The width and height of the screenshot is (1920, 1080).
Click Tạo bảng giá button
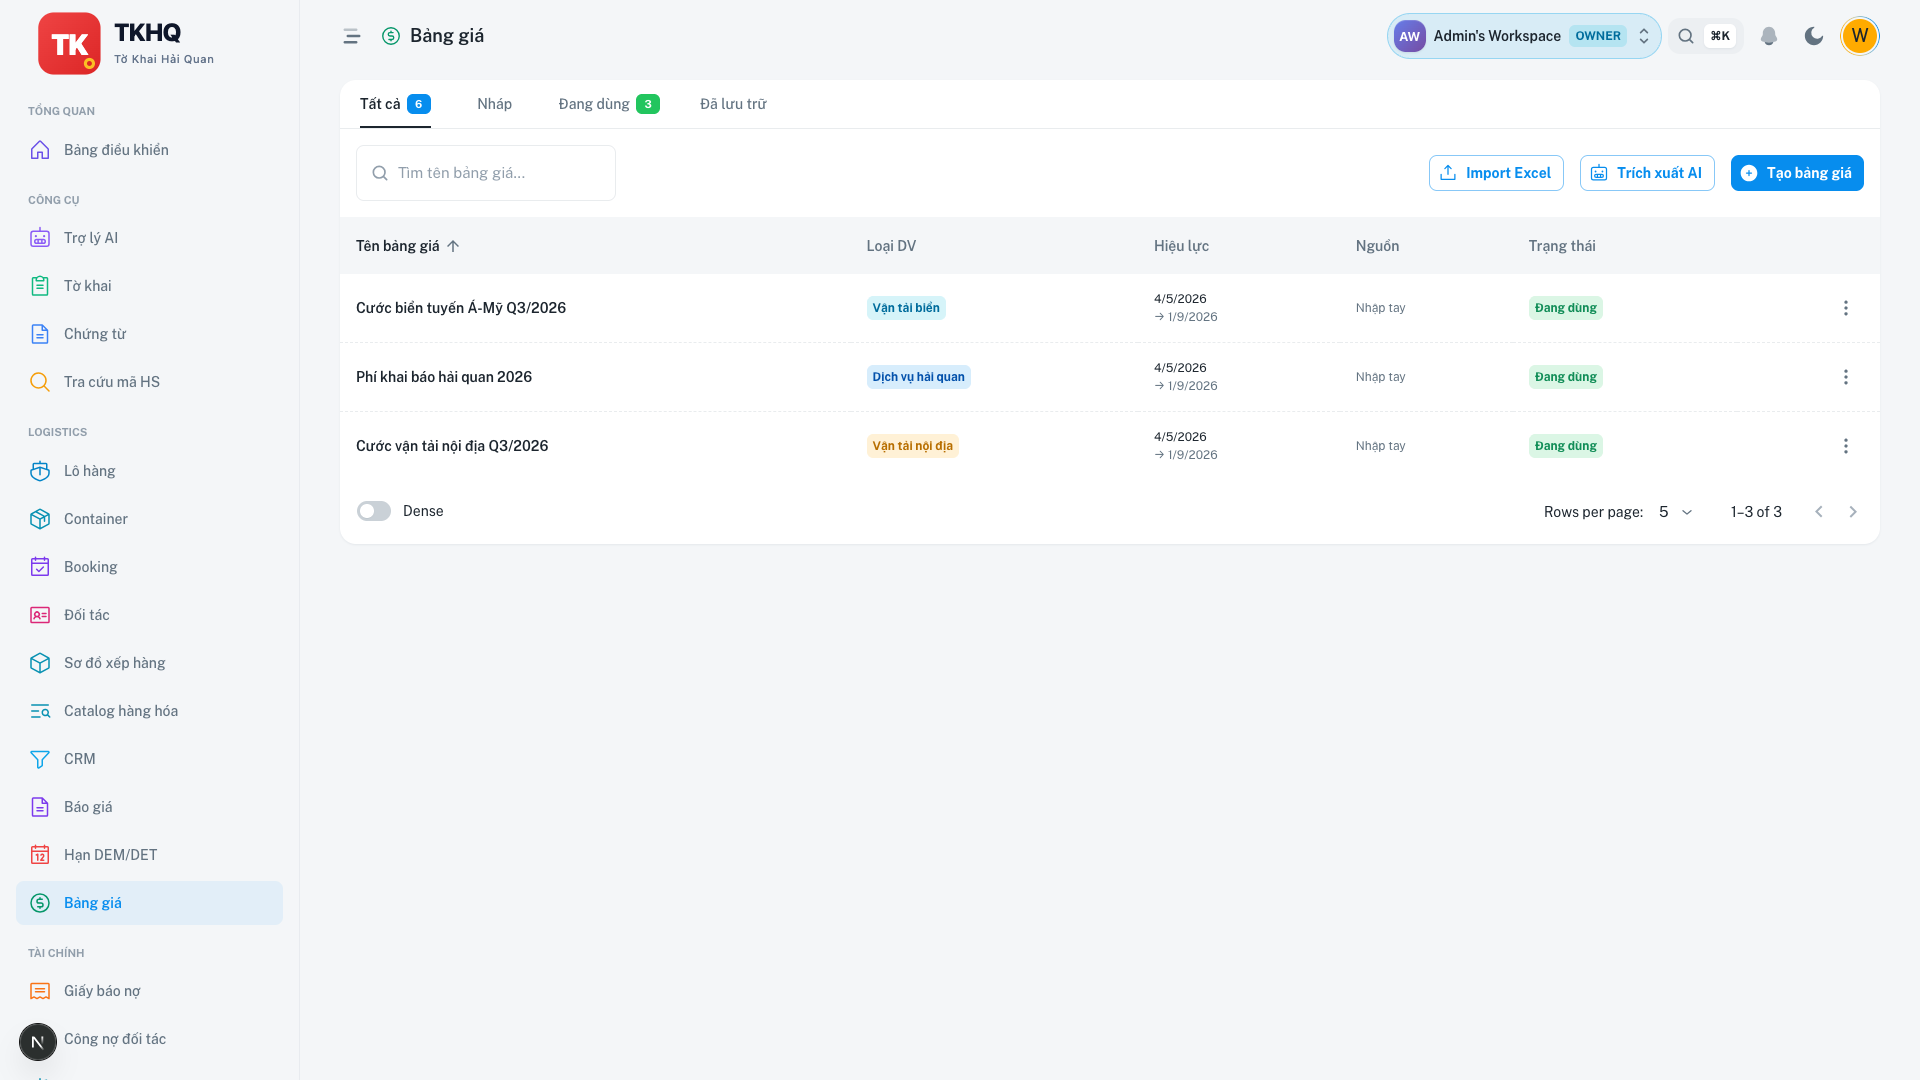pos(1797,173)
